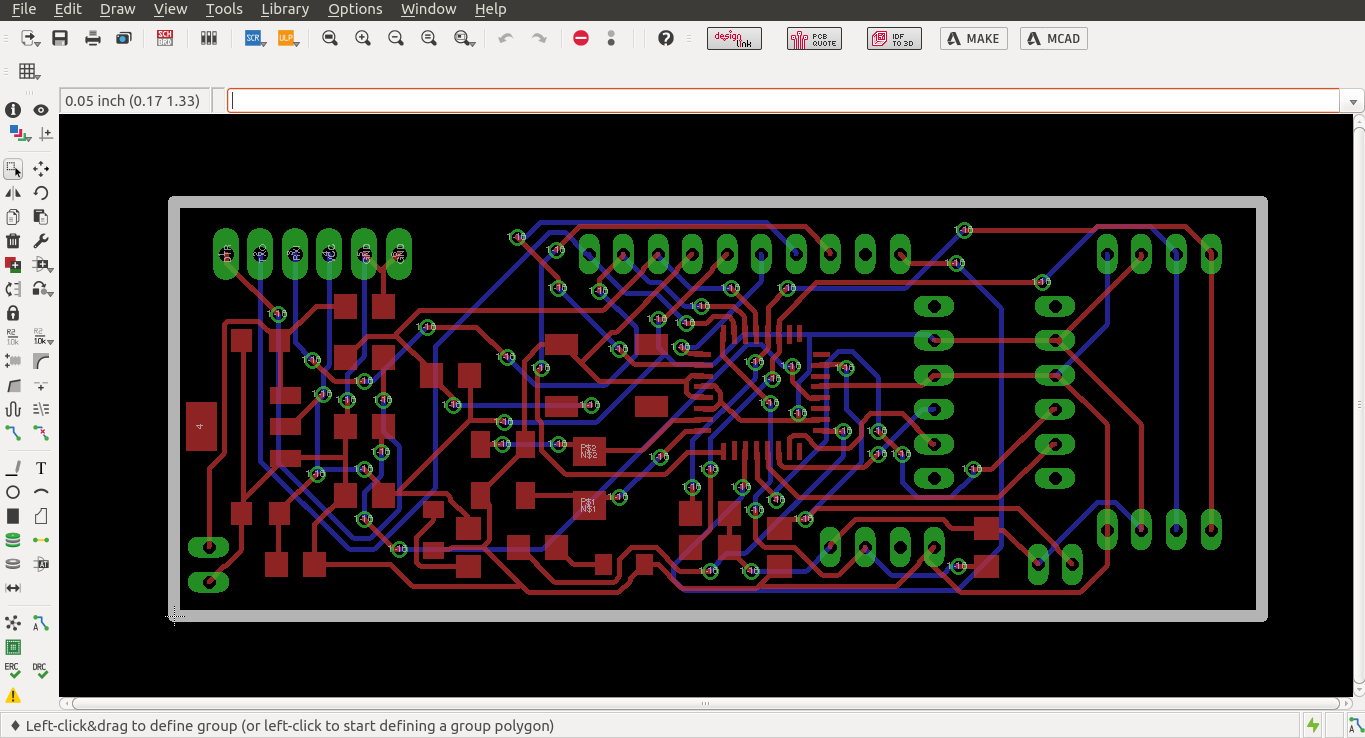The width and height of the screenshot is (1365, 738).
Task: Click into the command line input field
Action: click(x=782, y=101)
